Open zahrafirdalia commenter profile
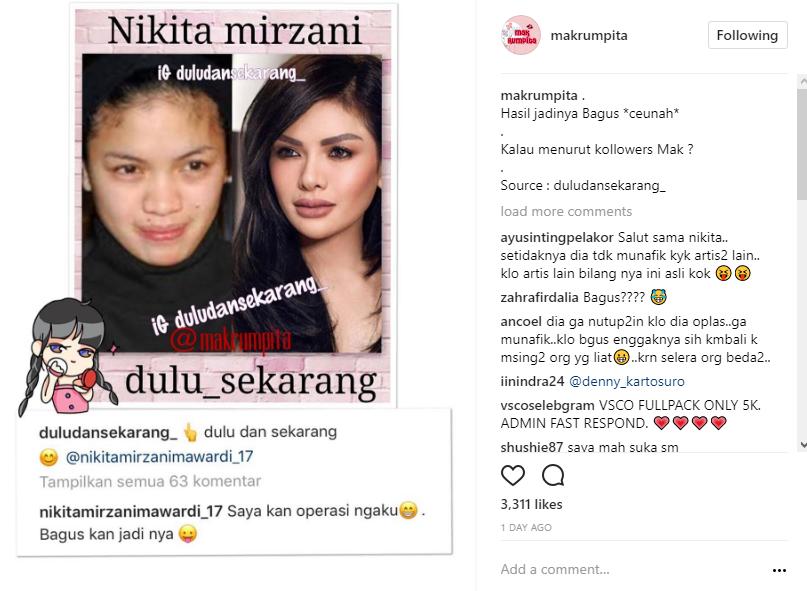The height and width of the screenshot is (591, 807). [x=539, y=297]
